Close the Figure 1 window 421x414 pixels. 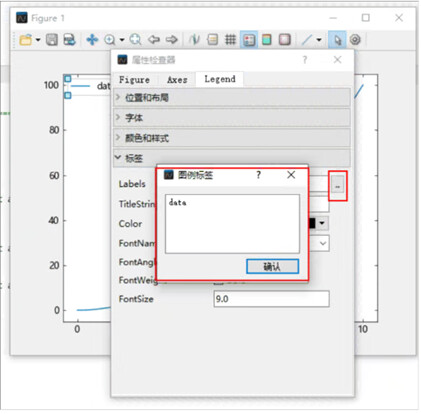coord(399,18)
